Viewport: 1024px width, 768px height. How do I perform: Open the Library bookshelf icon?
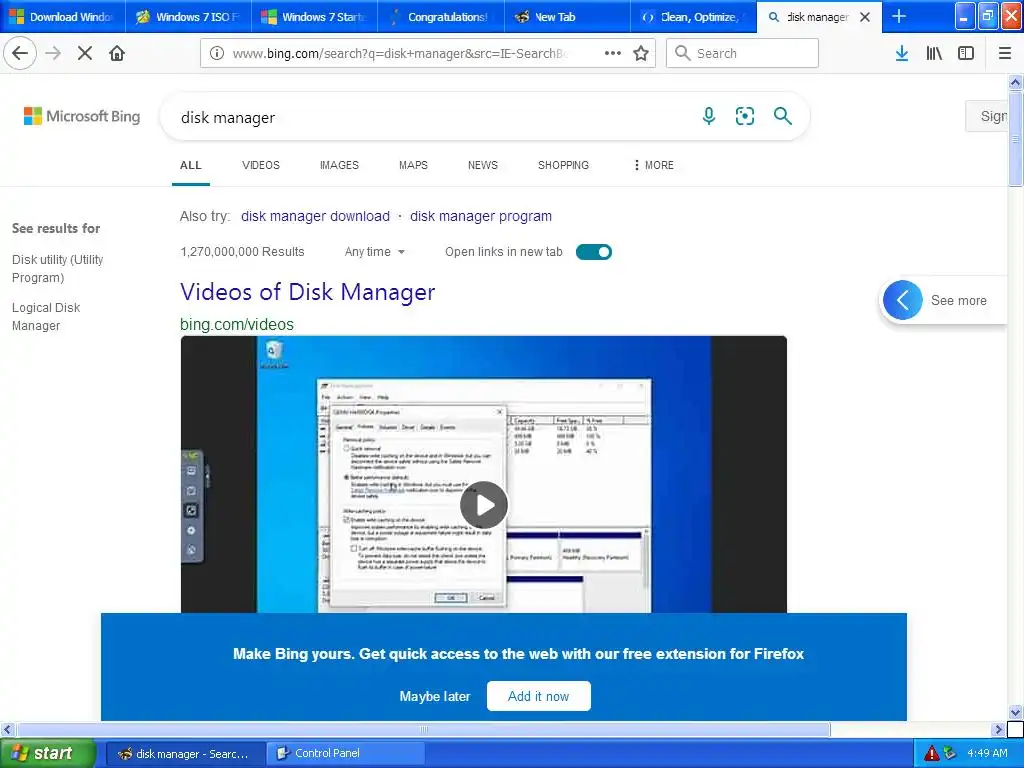tap(934, 53)
